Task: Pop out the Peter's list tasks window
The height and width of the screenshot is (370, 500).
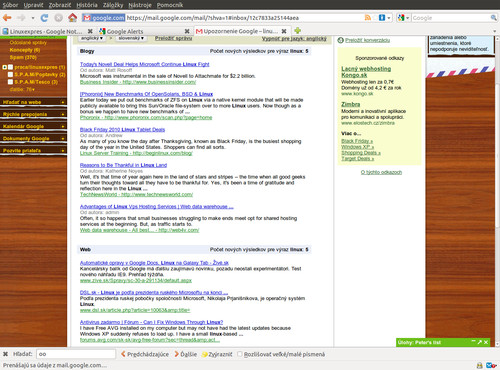Action: click(479, 342)
